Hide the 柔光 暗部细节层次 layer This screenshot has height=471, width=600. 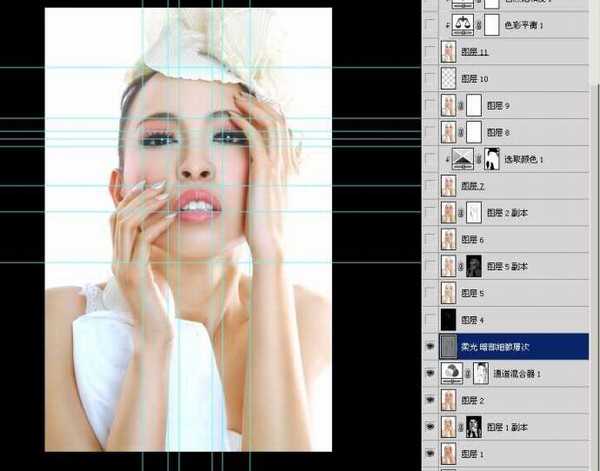pos(430,347)
